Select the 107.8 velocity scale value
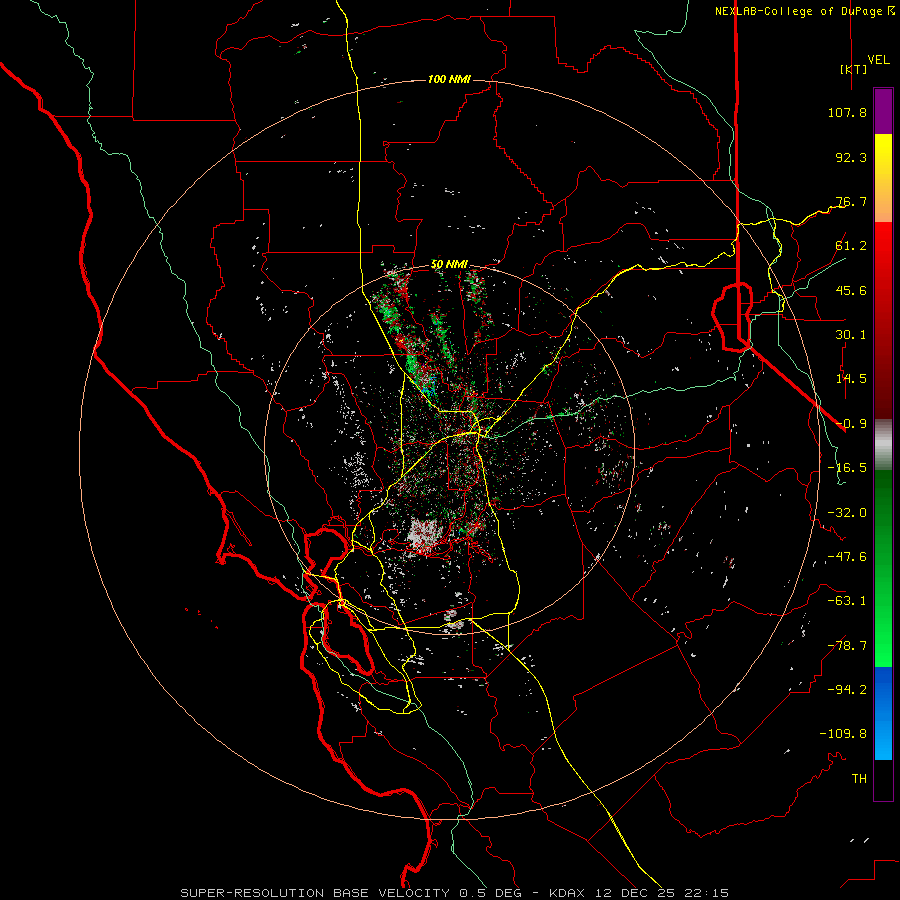This screenshot has height=900, width=900. click(x=847, y=112)
